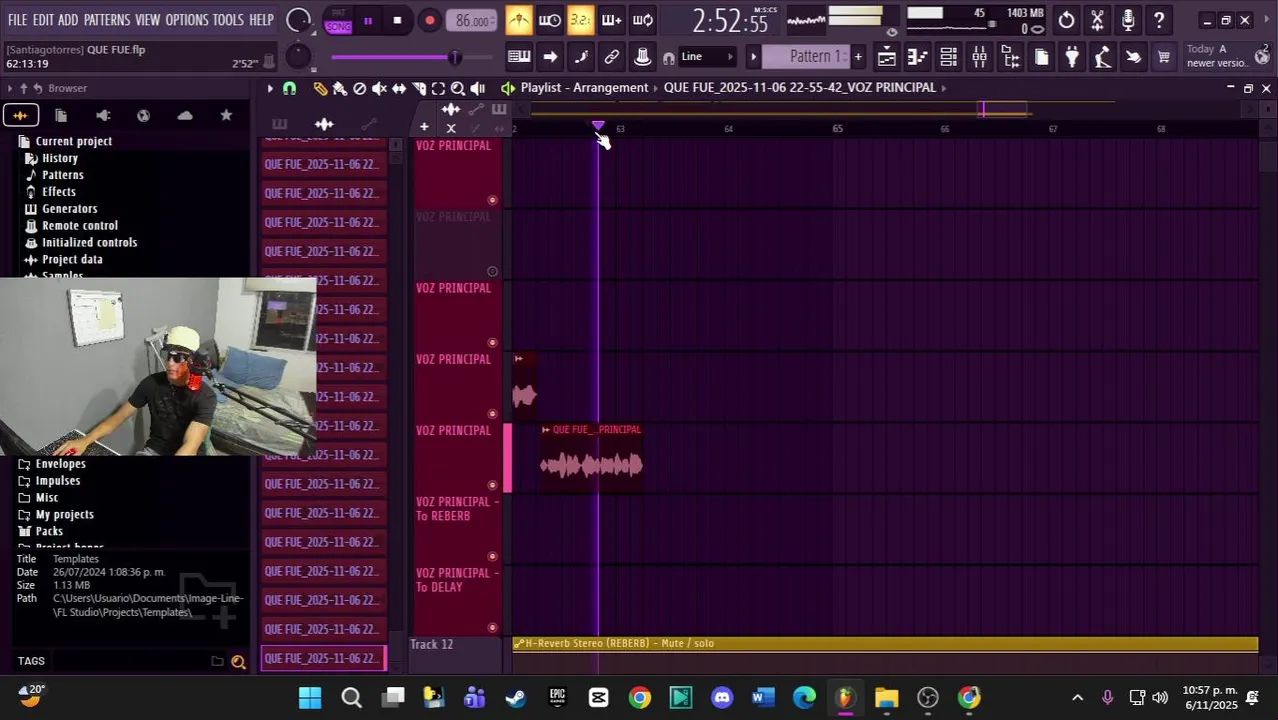Open the OPTIONS menu
Screen dimensions: 1278x720
coord(187,20)
